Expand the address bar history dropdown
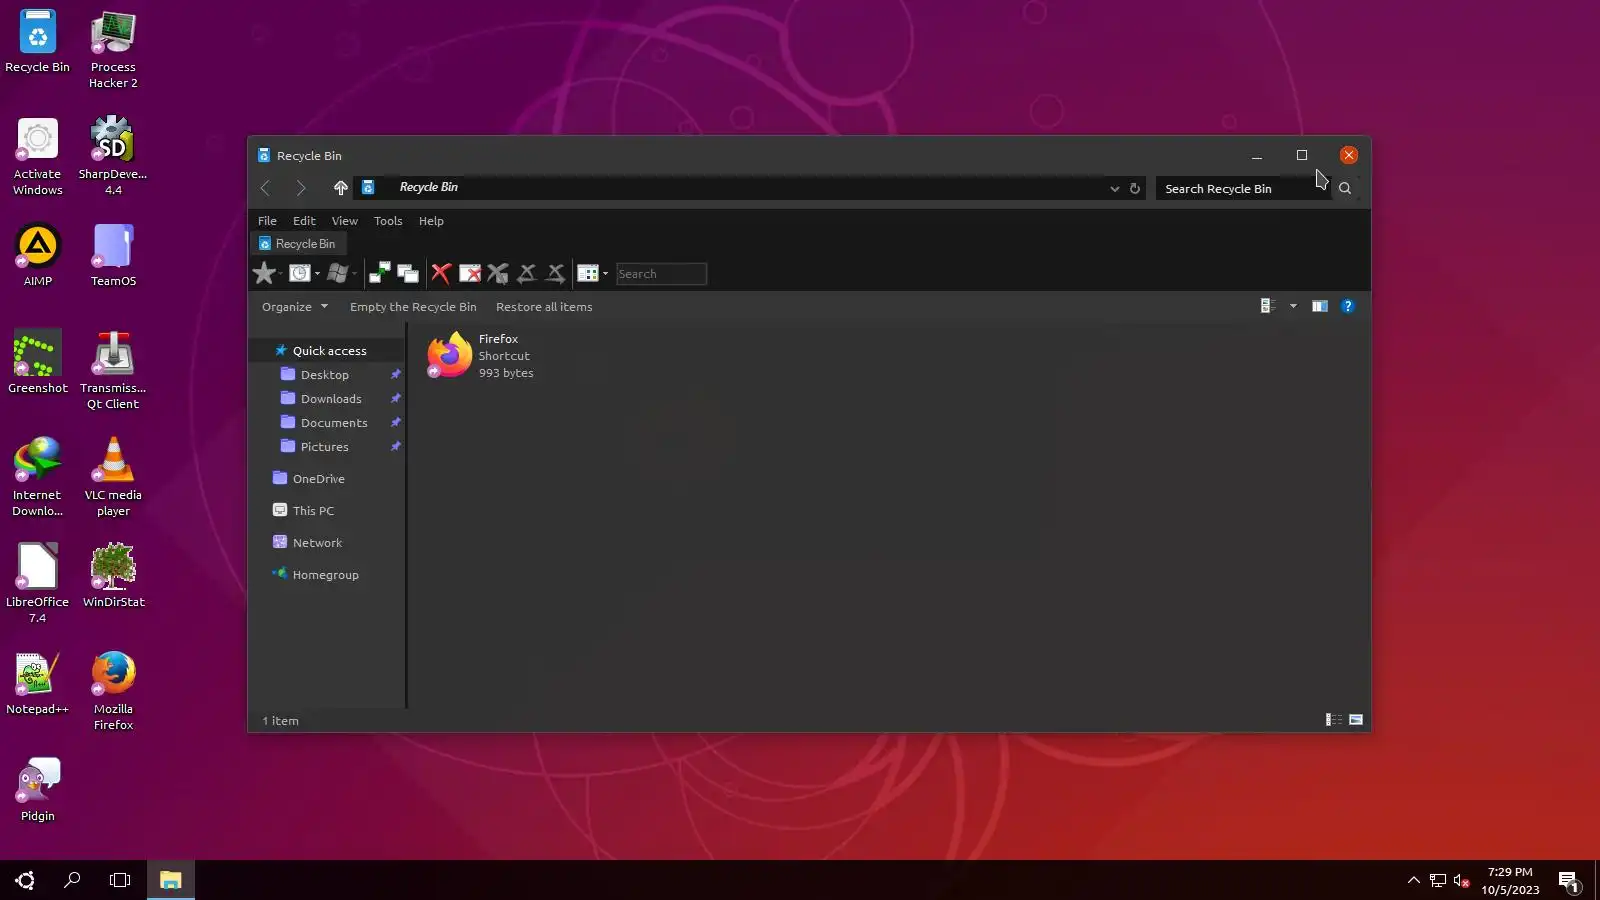This screenshot has height=900, width=1600. coord(1114,188)
